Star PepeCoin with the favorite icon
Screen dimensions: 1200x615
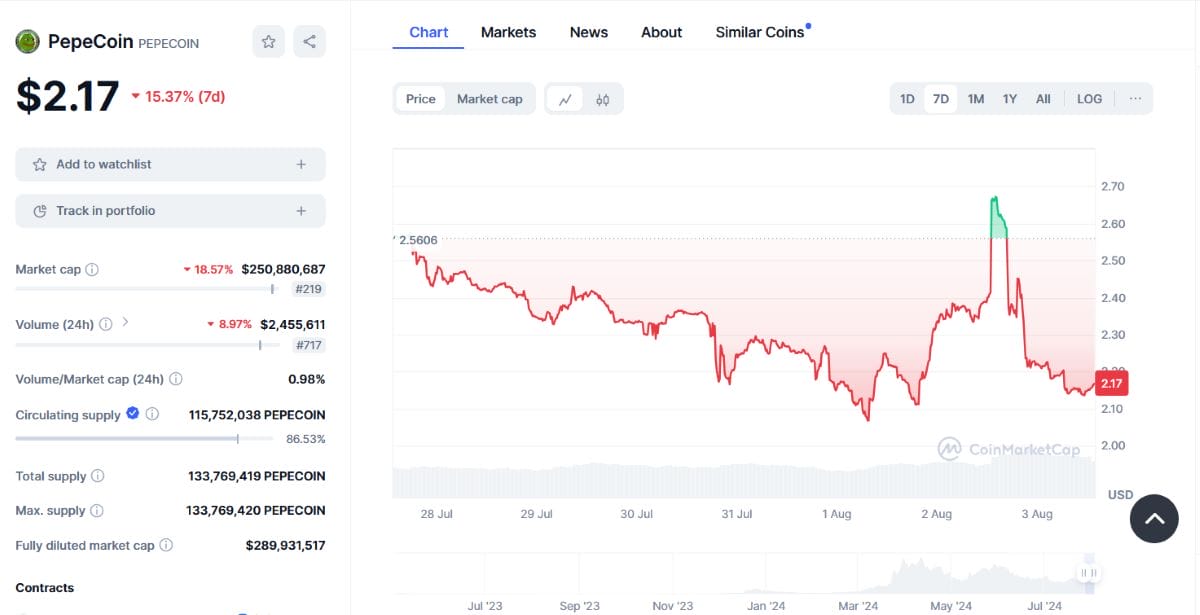[x=268, y=42]
